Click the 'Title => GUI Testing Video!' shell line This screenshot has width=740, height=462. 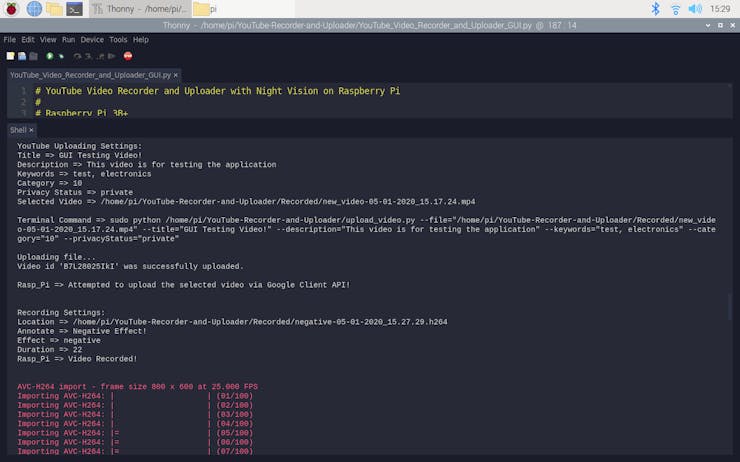[79, 155]
